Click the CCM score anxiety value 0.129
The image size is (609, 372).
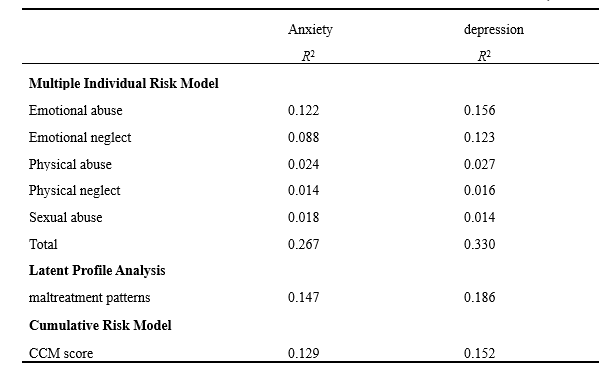[x=303, y=353]
